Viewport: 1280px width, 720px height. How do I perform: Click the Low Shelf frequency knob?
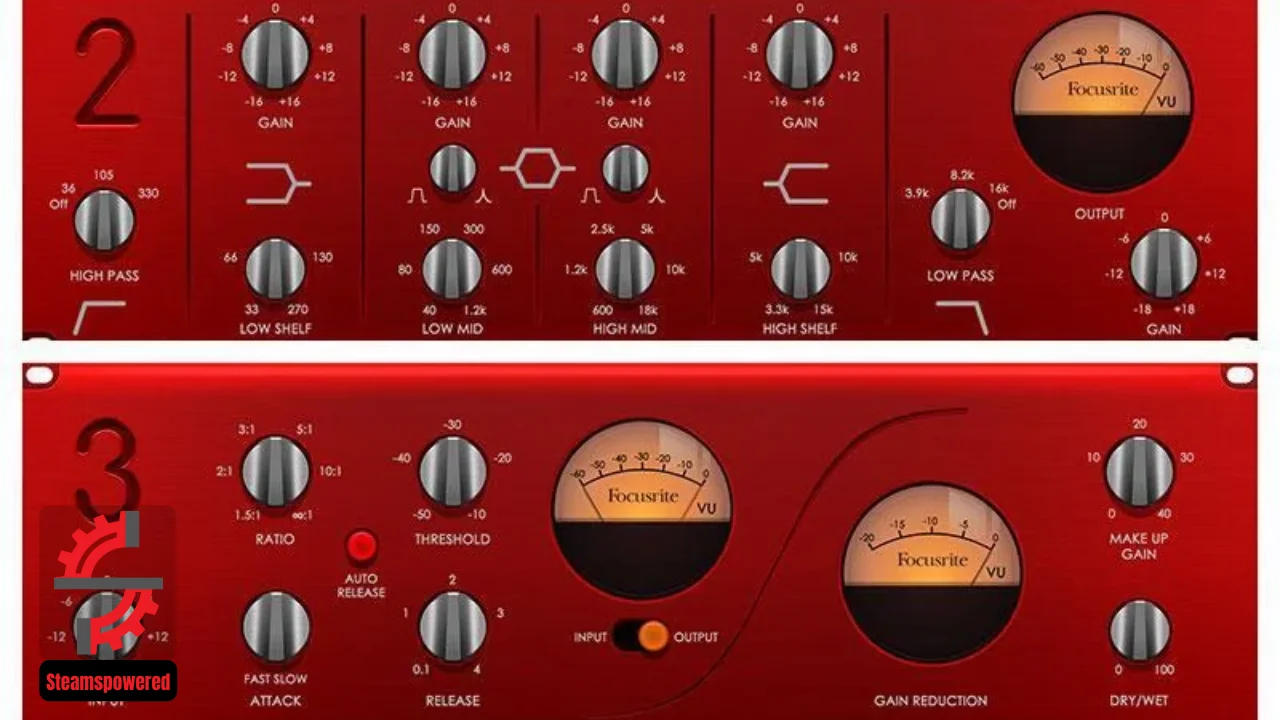275,269
